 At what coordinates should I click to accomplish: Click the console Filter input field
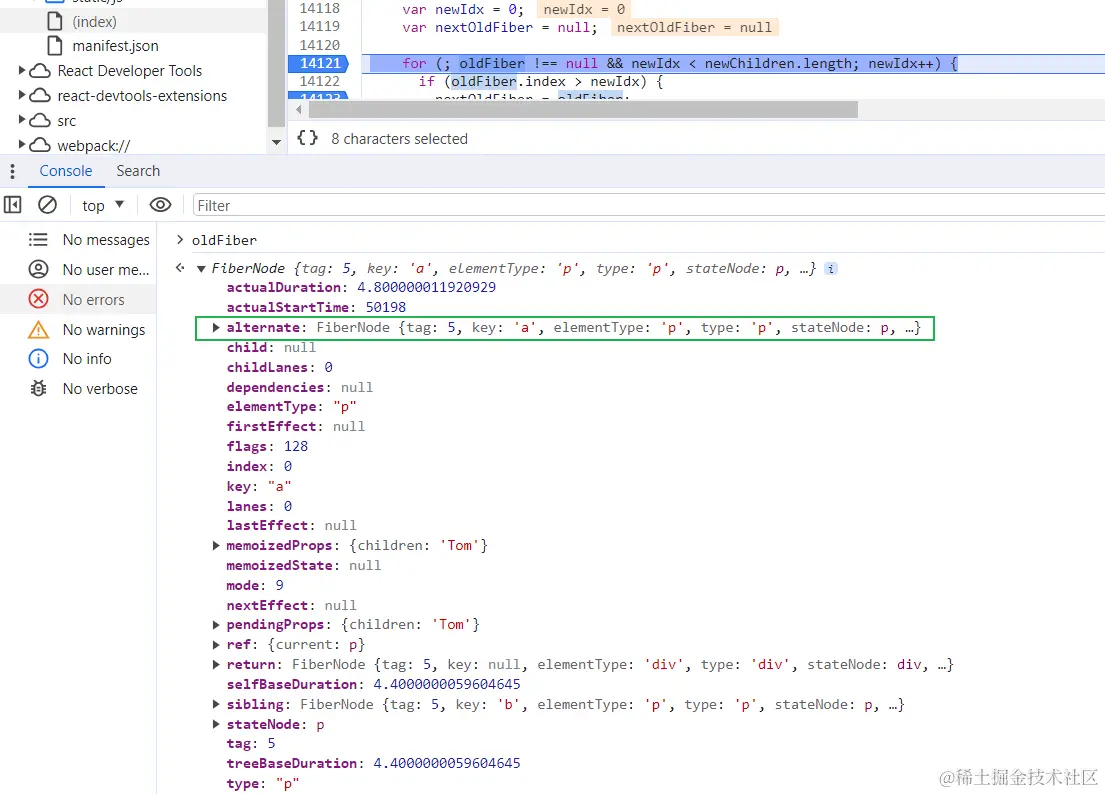pos(648,205)
